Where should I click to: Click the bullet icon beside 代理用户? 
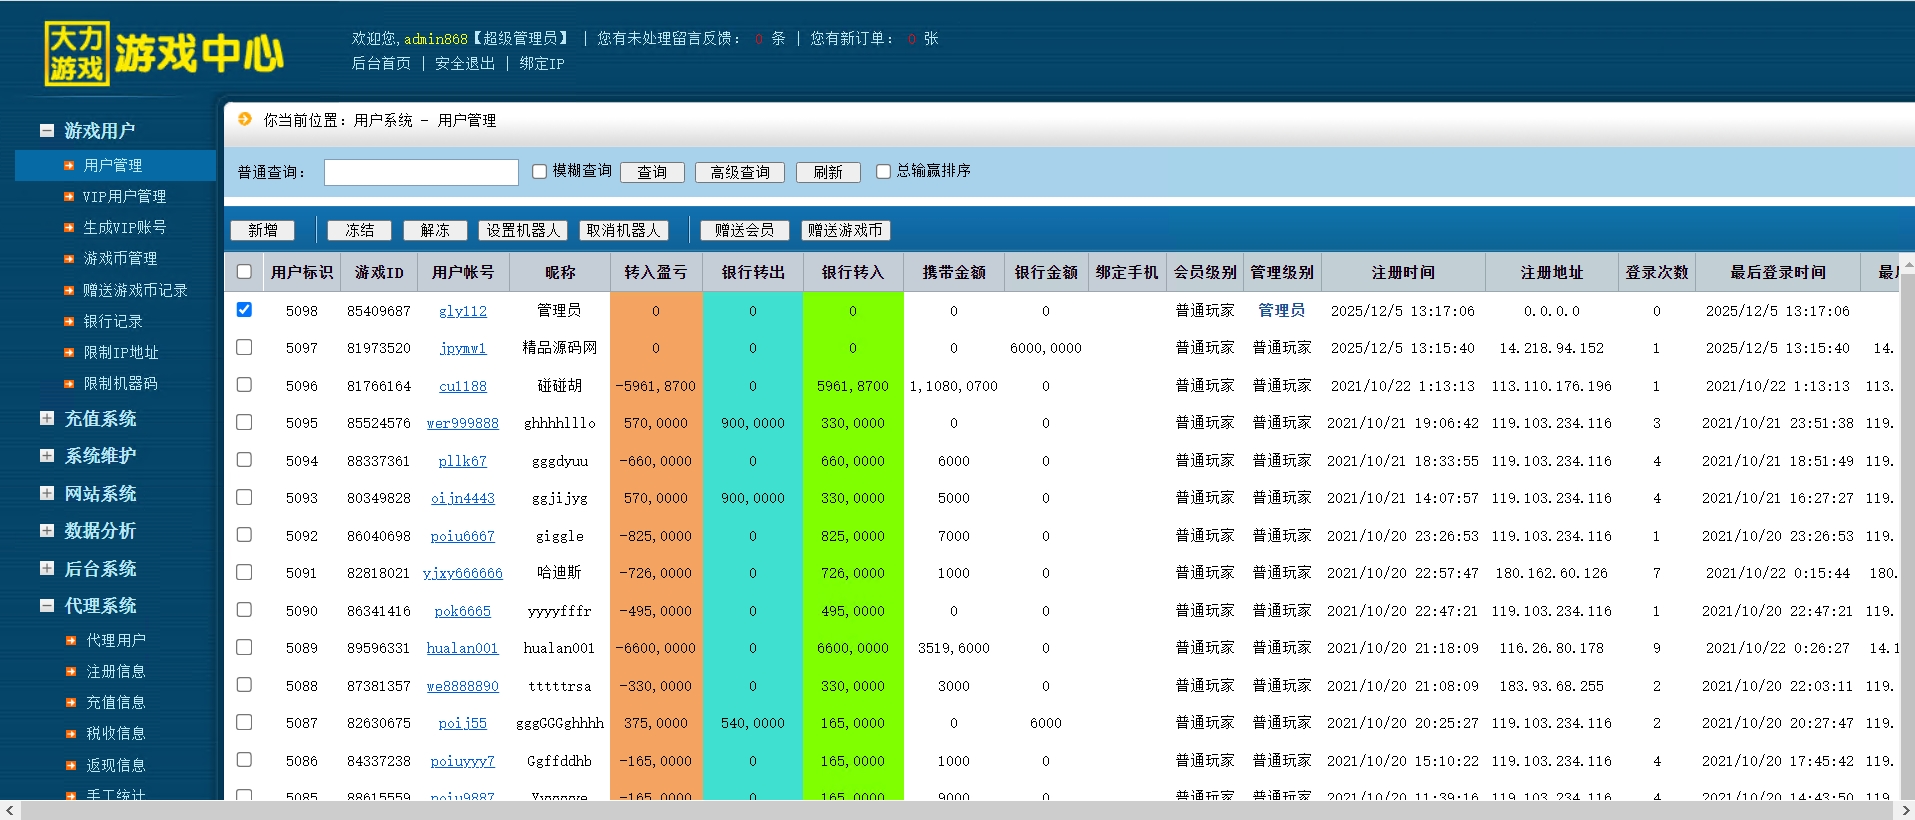click(71, 641)
